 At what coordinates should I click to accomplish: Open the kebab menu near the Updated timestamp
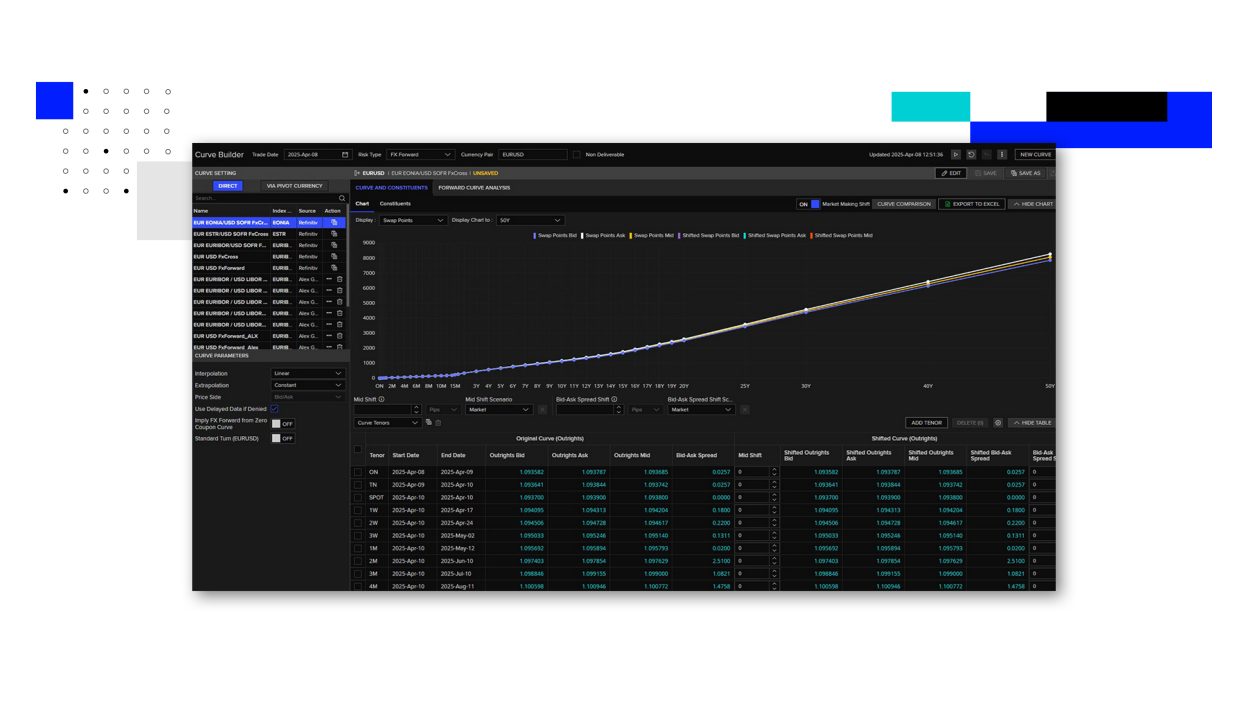pos(1002,155)
